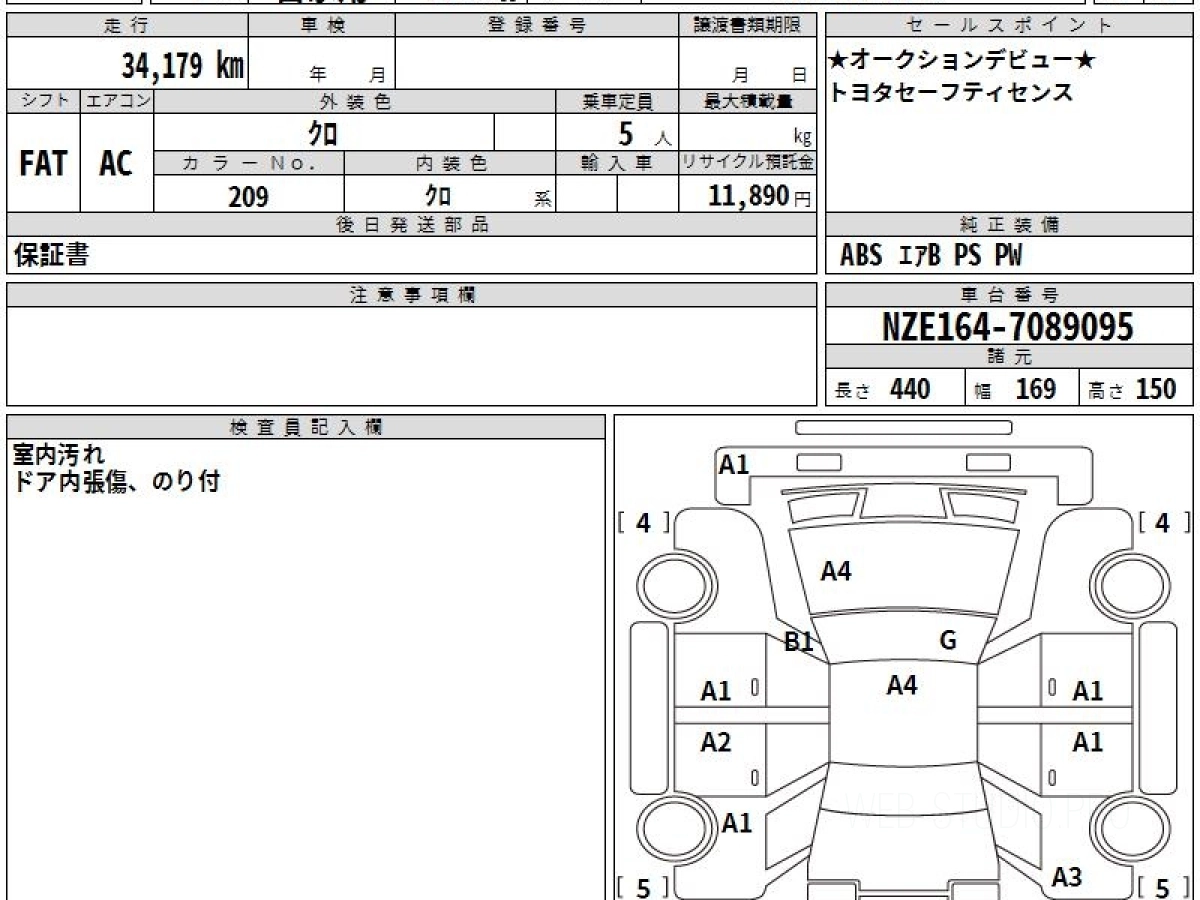Viewport: 1200px width, 900px height.
Task: Select the クロ value under 外装色
Action: [x=323, y=132]
